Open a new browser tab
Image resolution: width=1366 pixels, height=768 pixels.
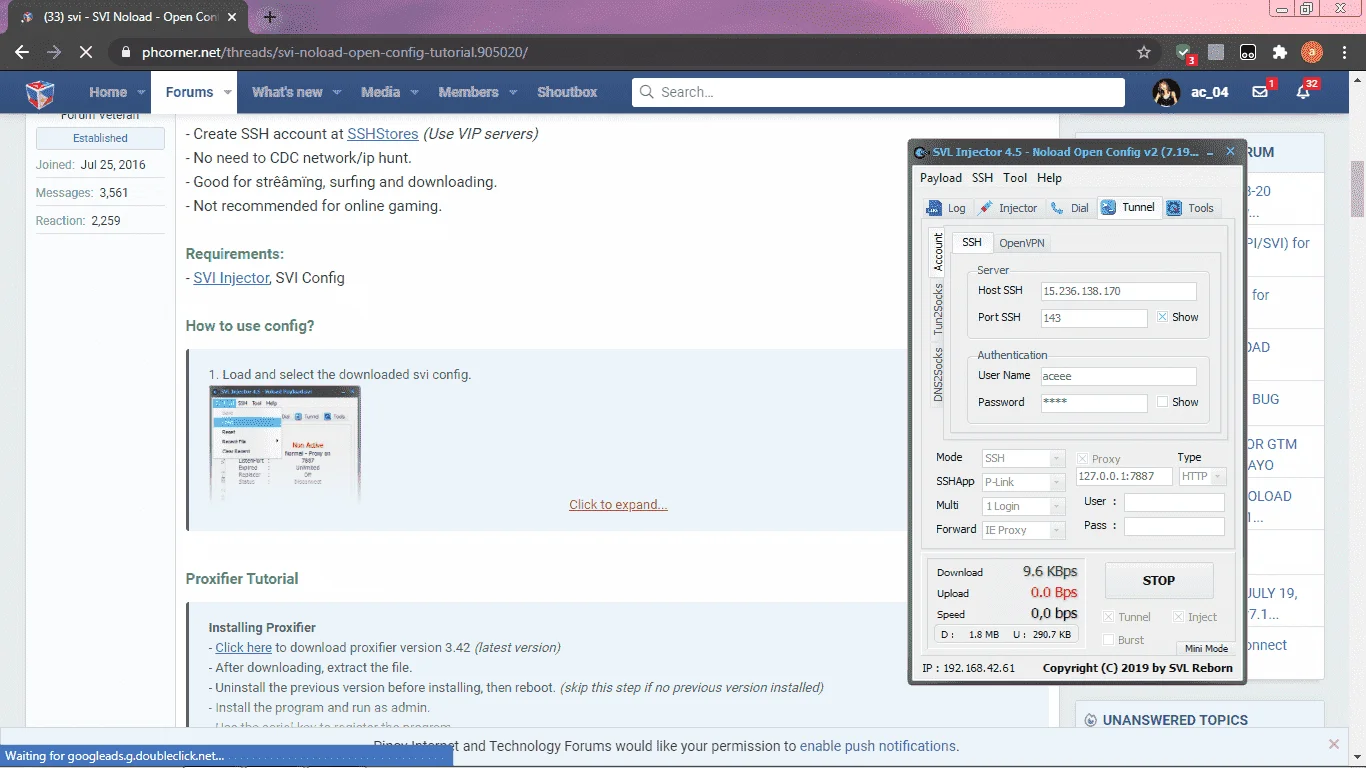click(x=270, y=17)
